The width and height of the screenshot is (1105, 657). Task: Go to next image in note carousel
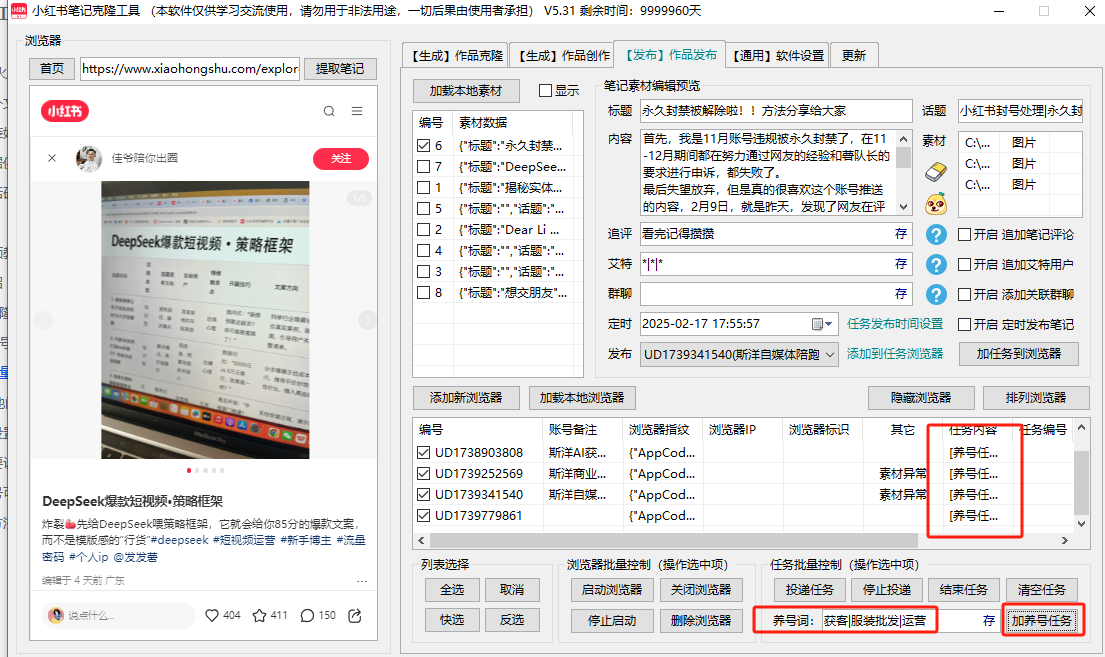367,321
